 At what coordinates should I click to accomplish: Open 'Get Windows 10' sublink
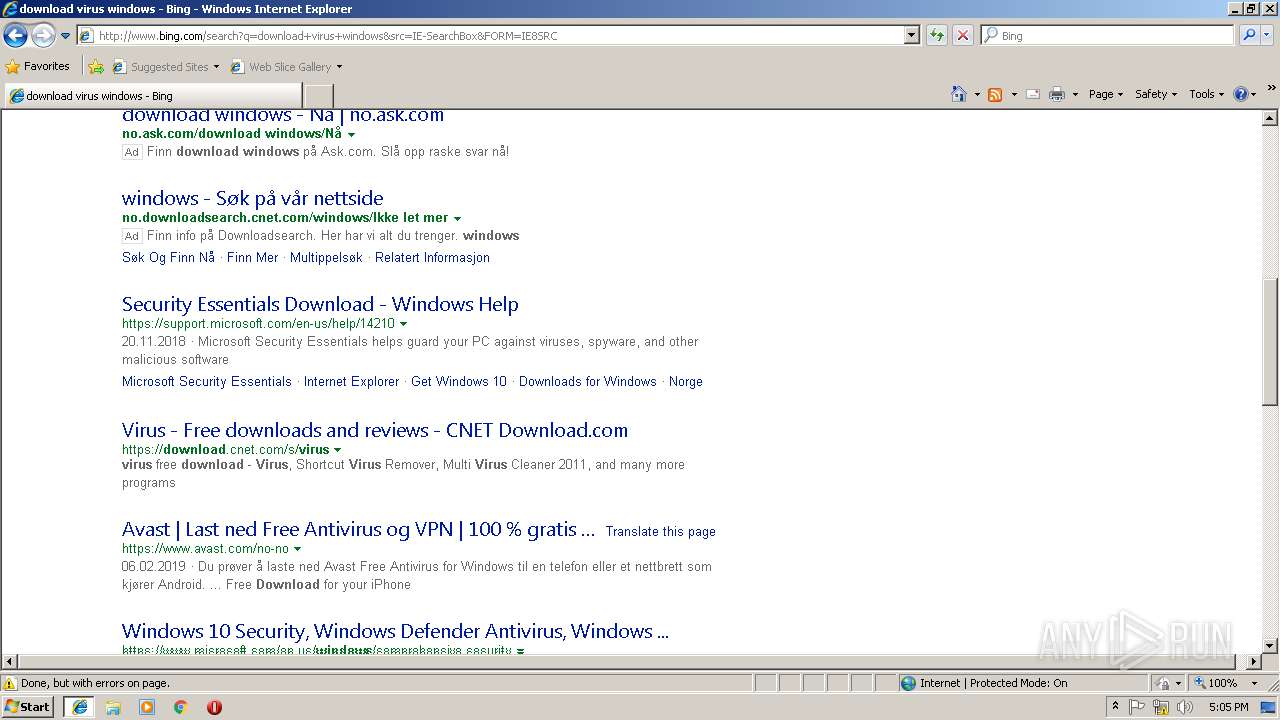[459, 381]
